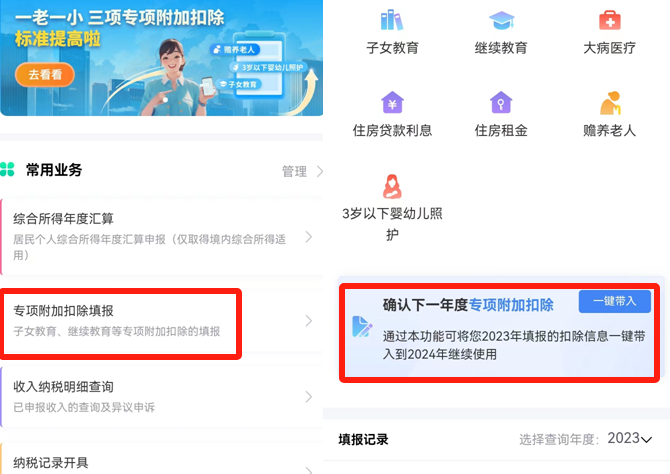Image resolution: width=670 pixels, height=474 pixels.
Task: Tap the 一老一小 promotional banner image
Action: tap(162, 58)
